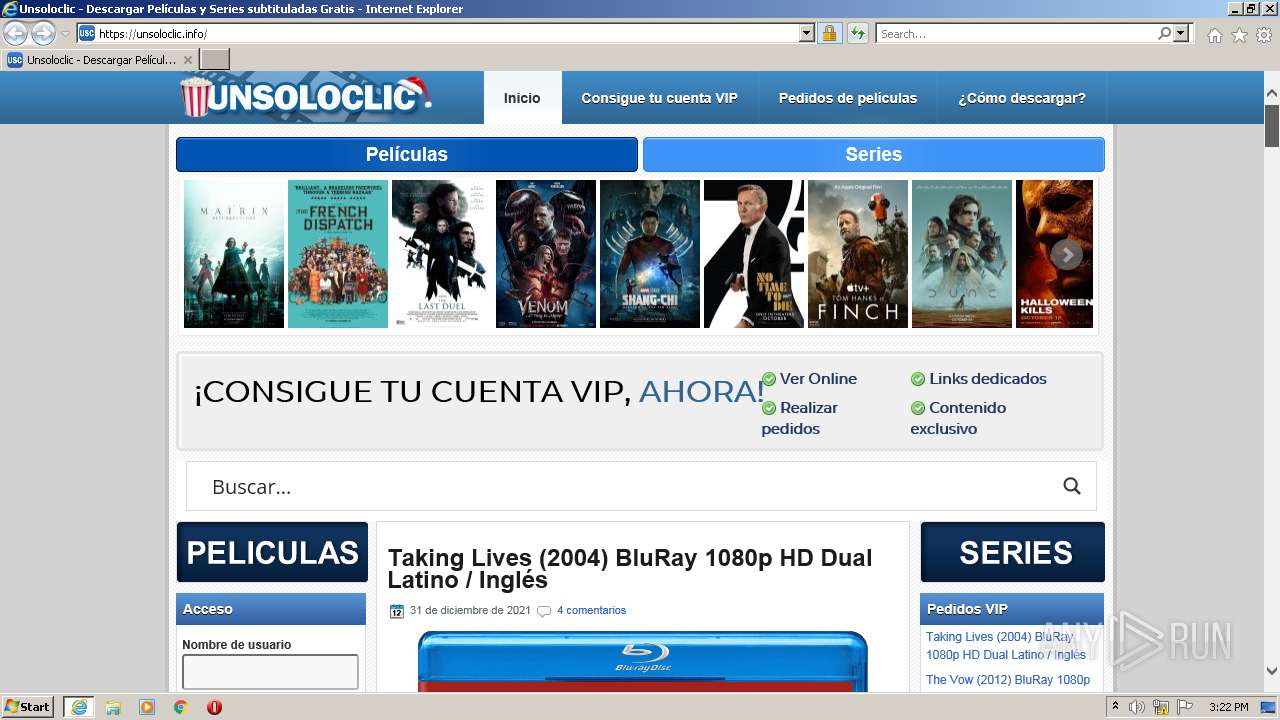Open ¿Cómo descargar? menu item

(x=1022, y=98)
